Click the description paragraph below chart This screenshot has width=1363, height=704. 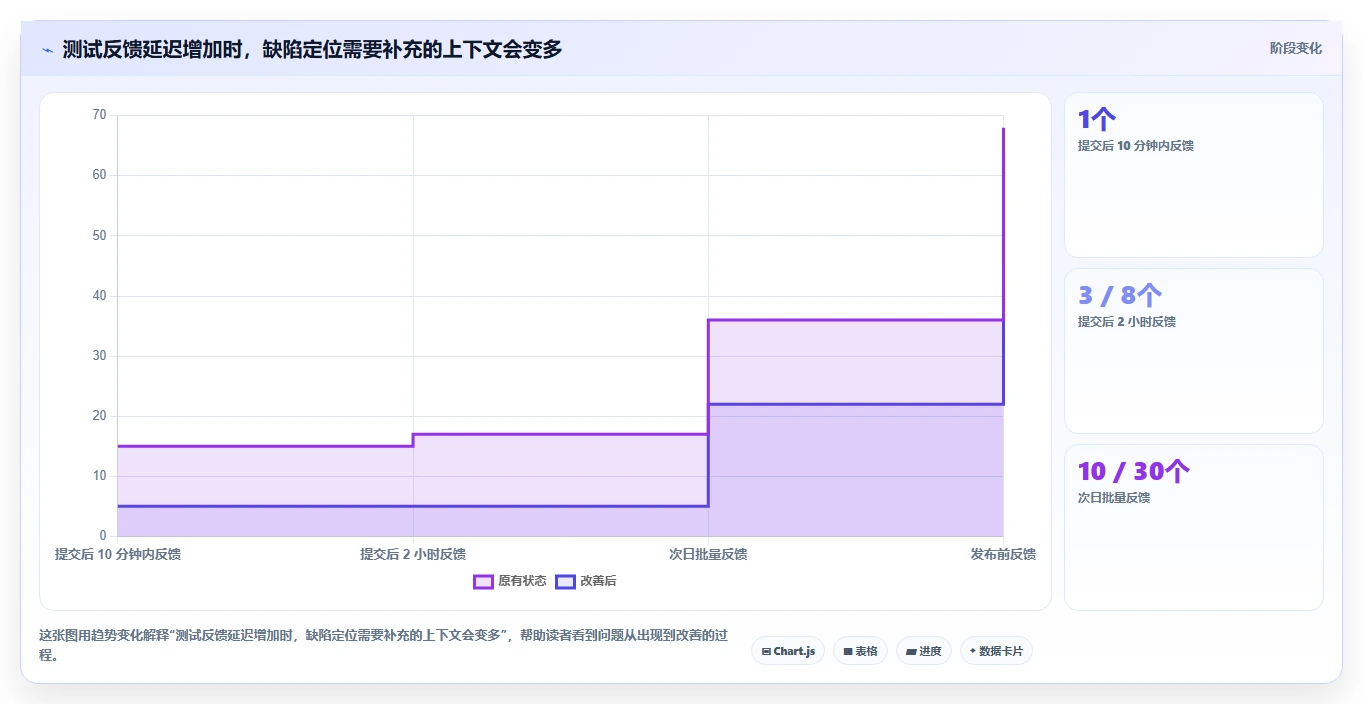click(384, 645)
